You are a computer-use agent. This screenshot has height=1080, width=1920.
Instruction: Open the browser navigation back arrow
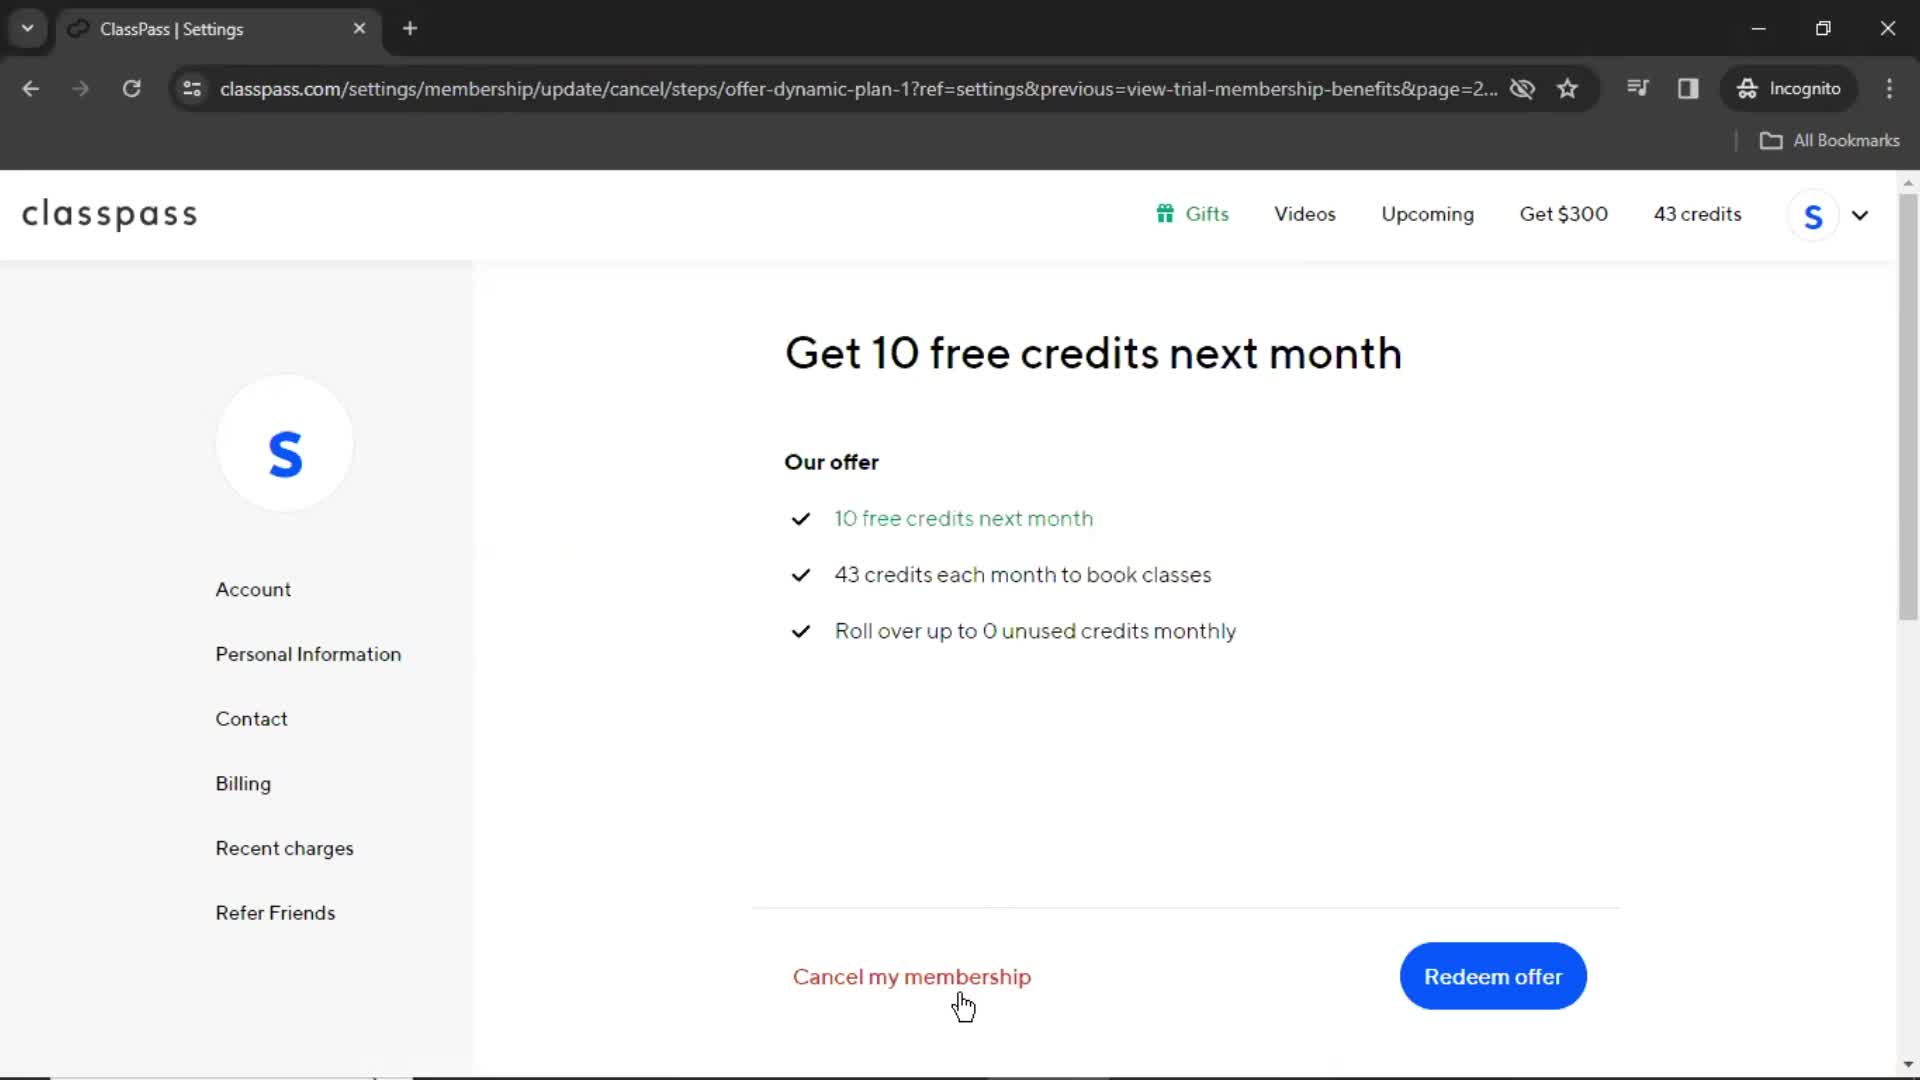point(32,88)
